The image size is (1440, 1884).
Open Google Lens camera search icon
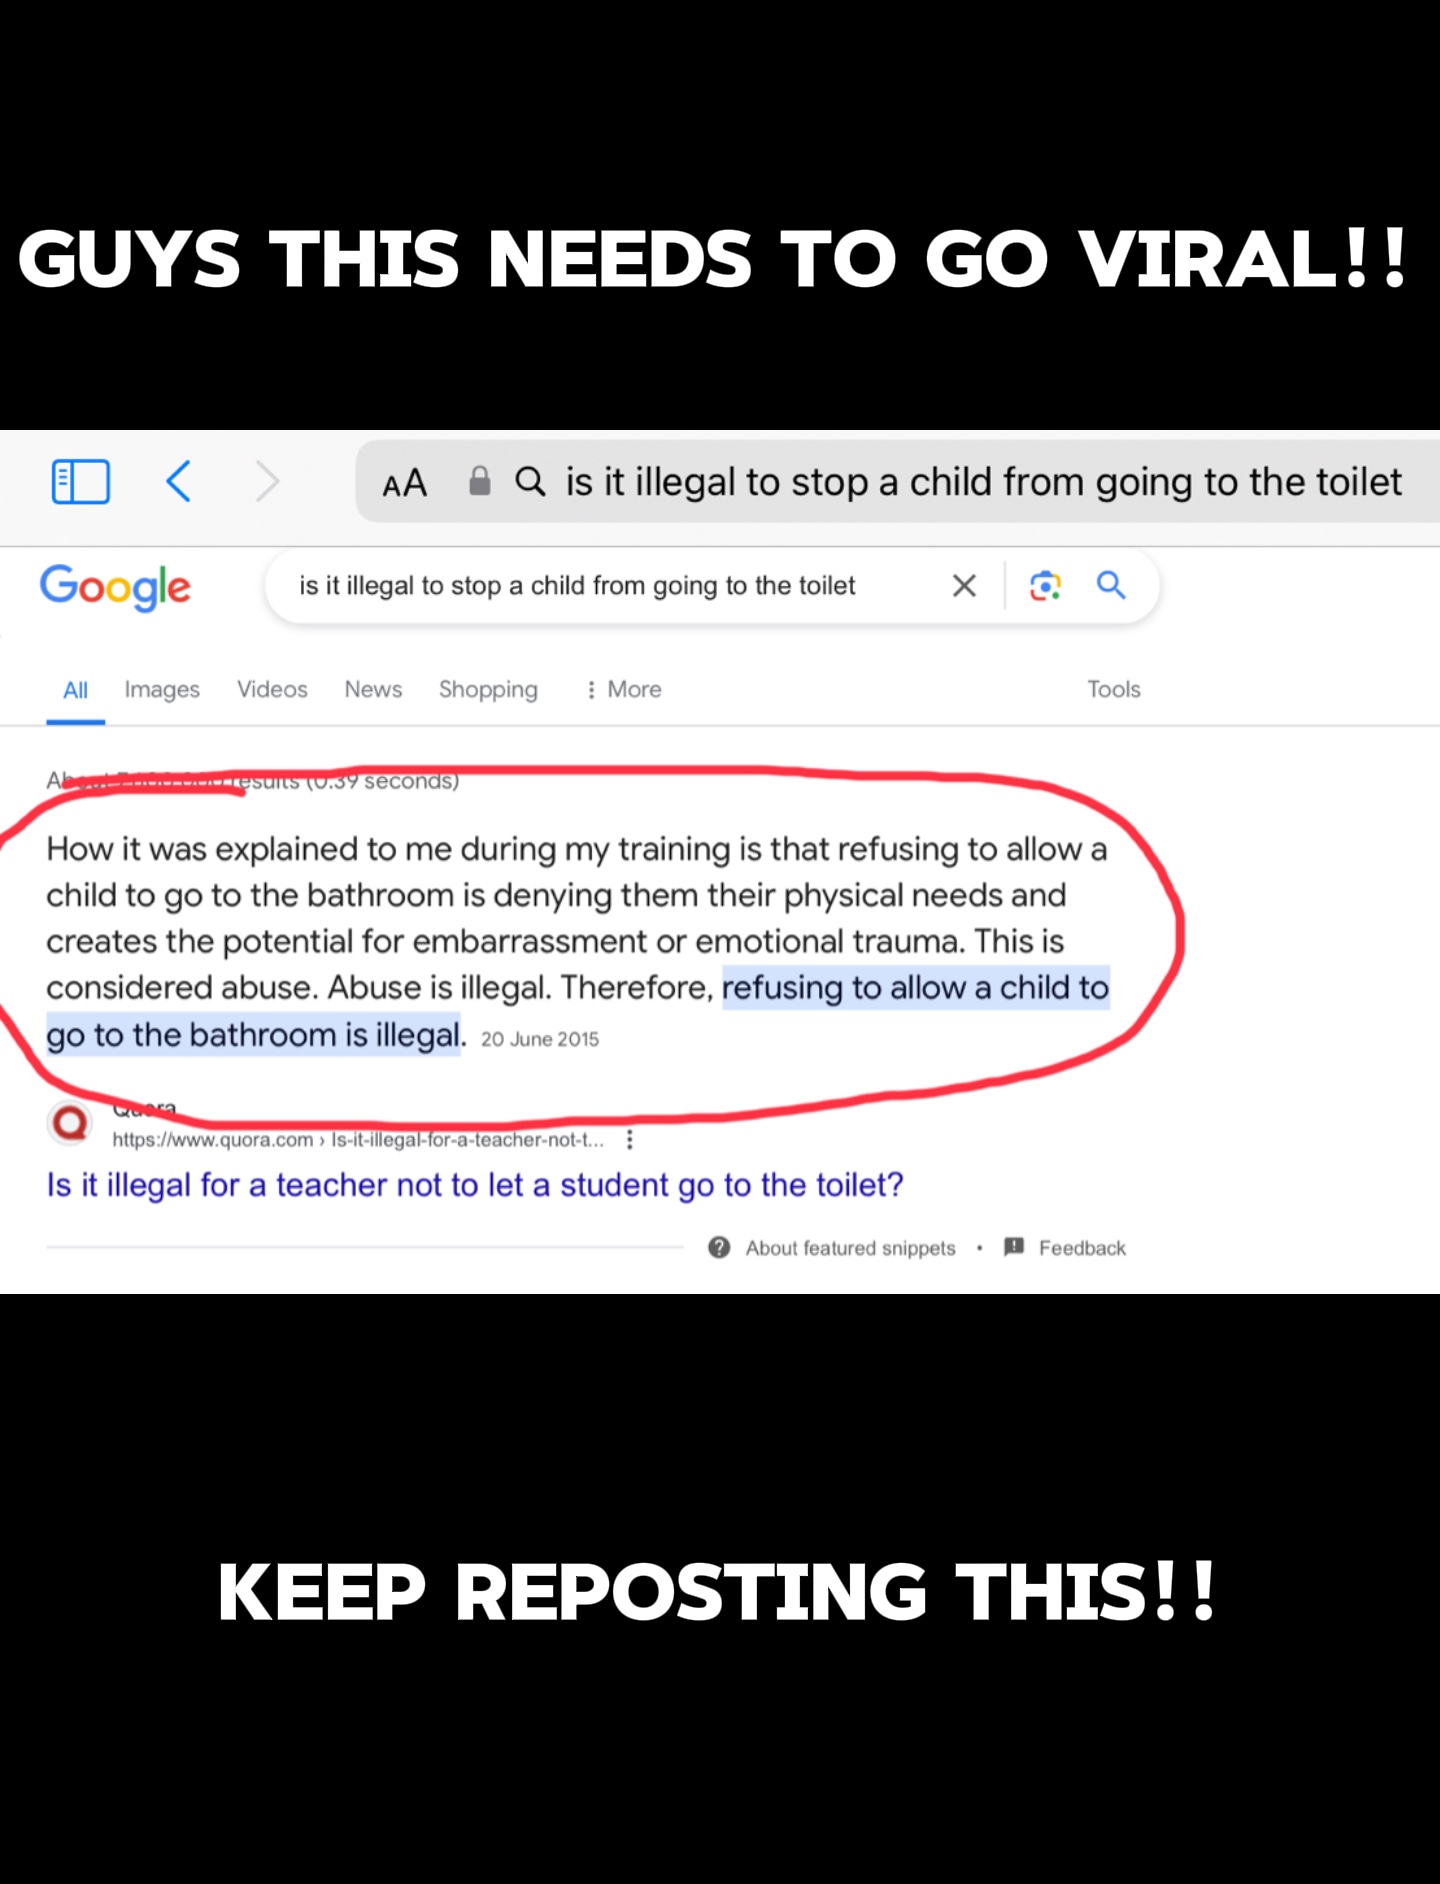1045,585
